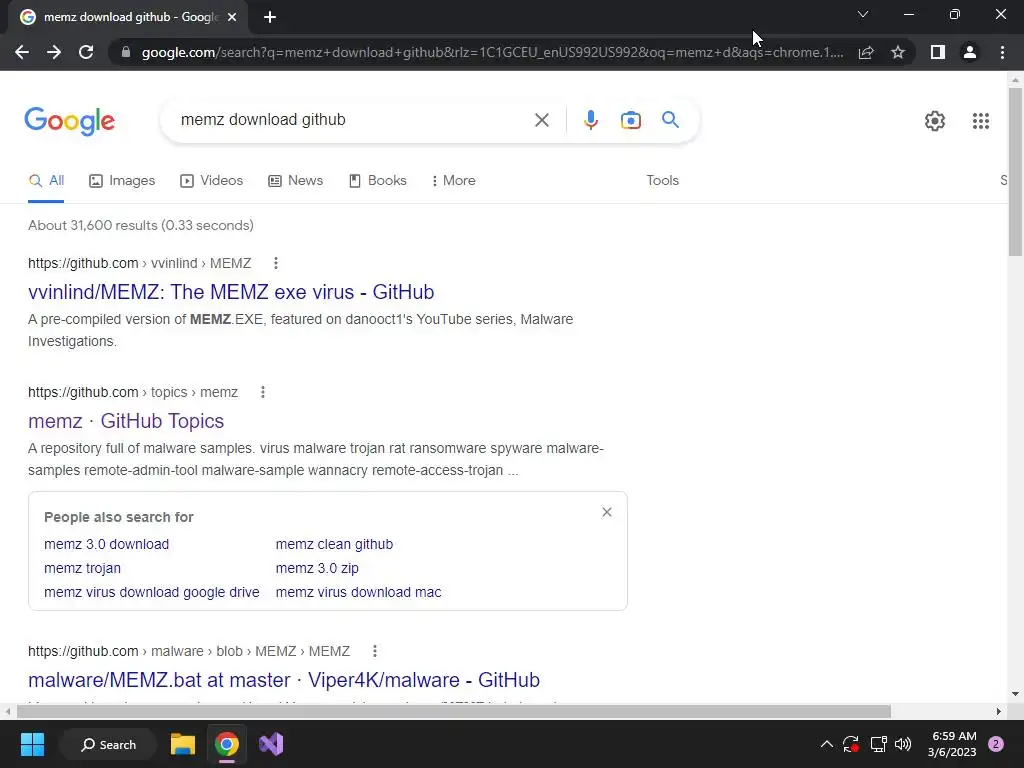The width and height of the screenshot is (1024, 768).
Task: Search for memz clean github
Action: 334,544
